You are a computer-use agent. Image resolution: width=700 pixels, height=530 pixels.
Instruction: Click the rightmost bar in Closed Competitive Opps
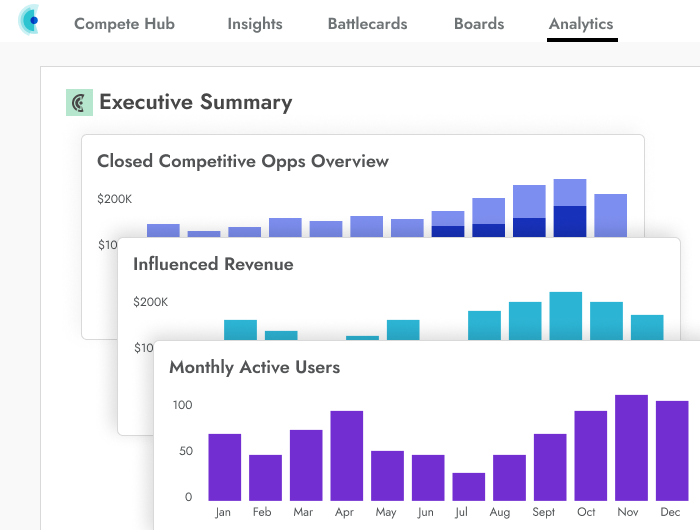click(610, 215)
